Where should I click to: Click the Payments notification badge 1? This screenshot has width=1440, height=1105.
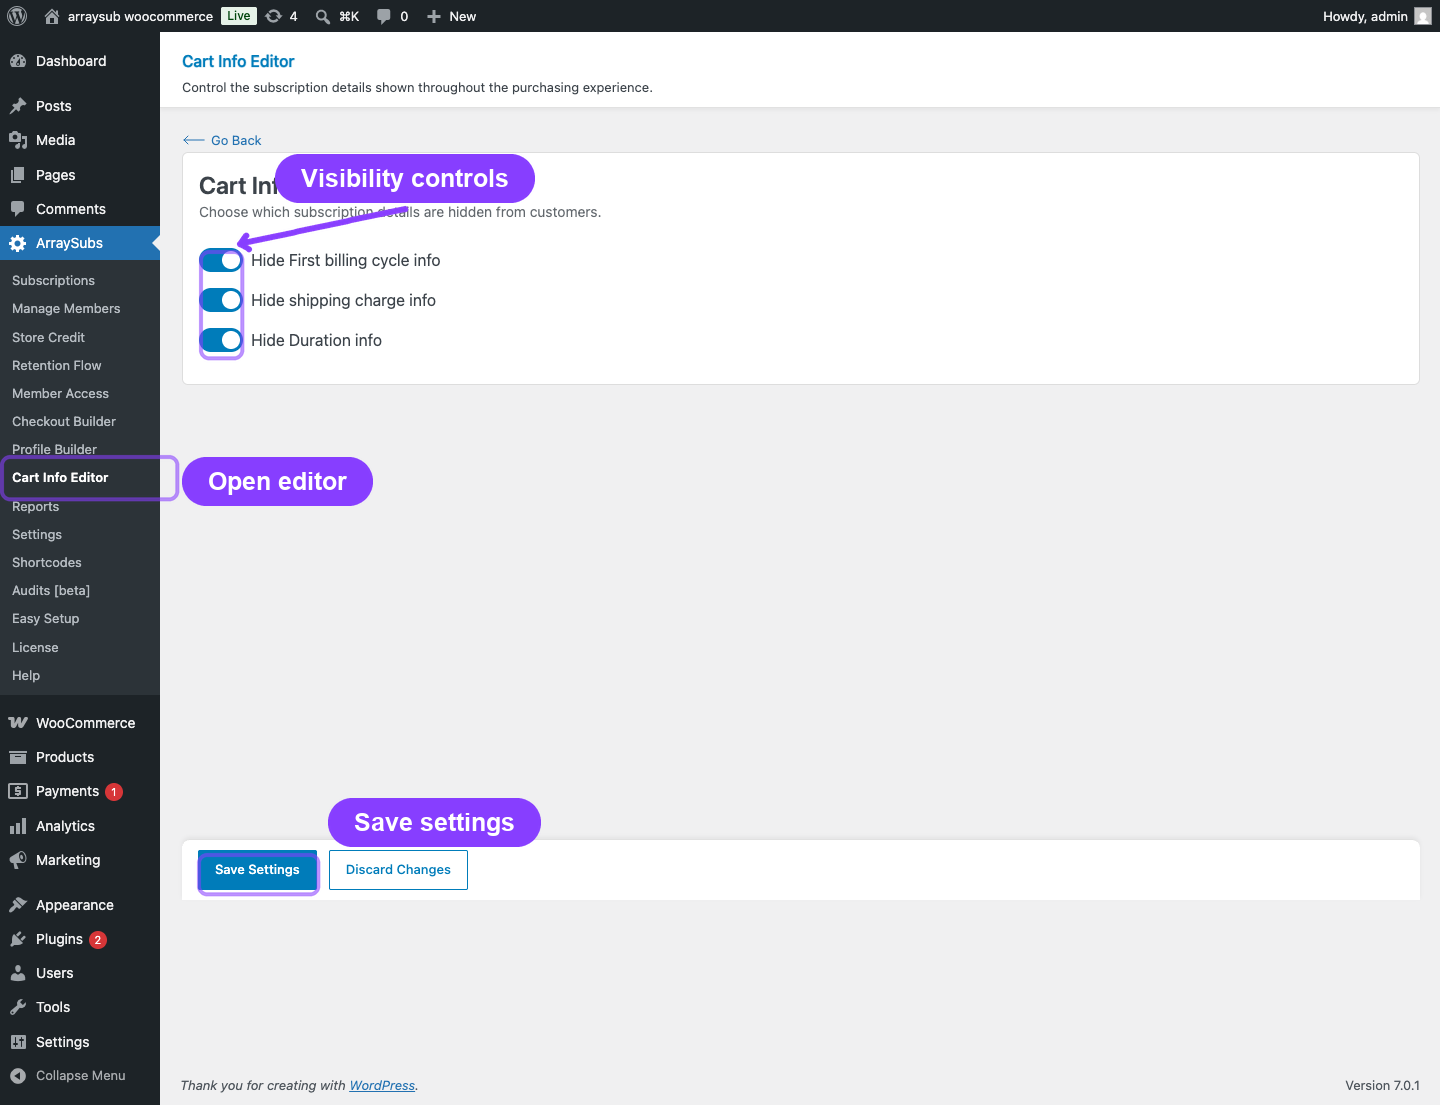(x=114, y=792)
